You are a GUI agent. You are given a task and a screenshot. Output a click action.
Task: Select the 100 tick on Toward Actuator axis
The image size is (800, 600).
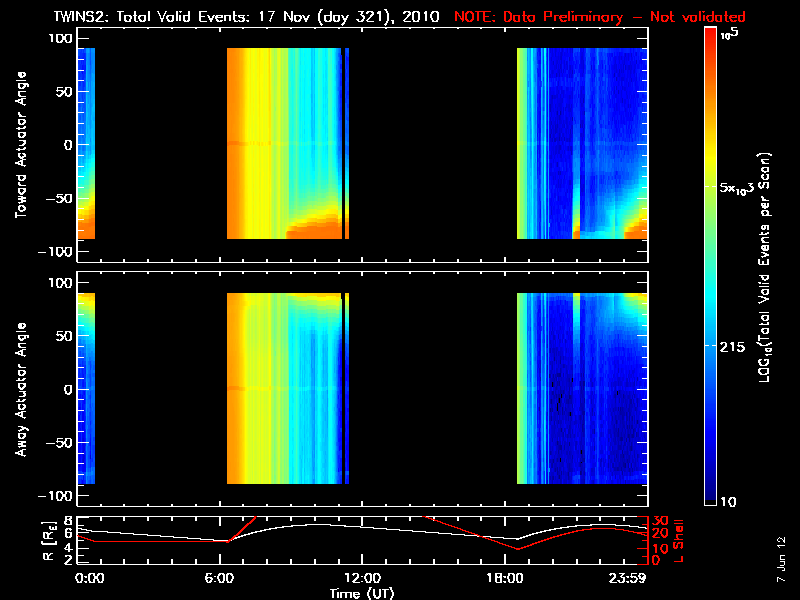(x=60, y=38)
